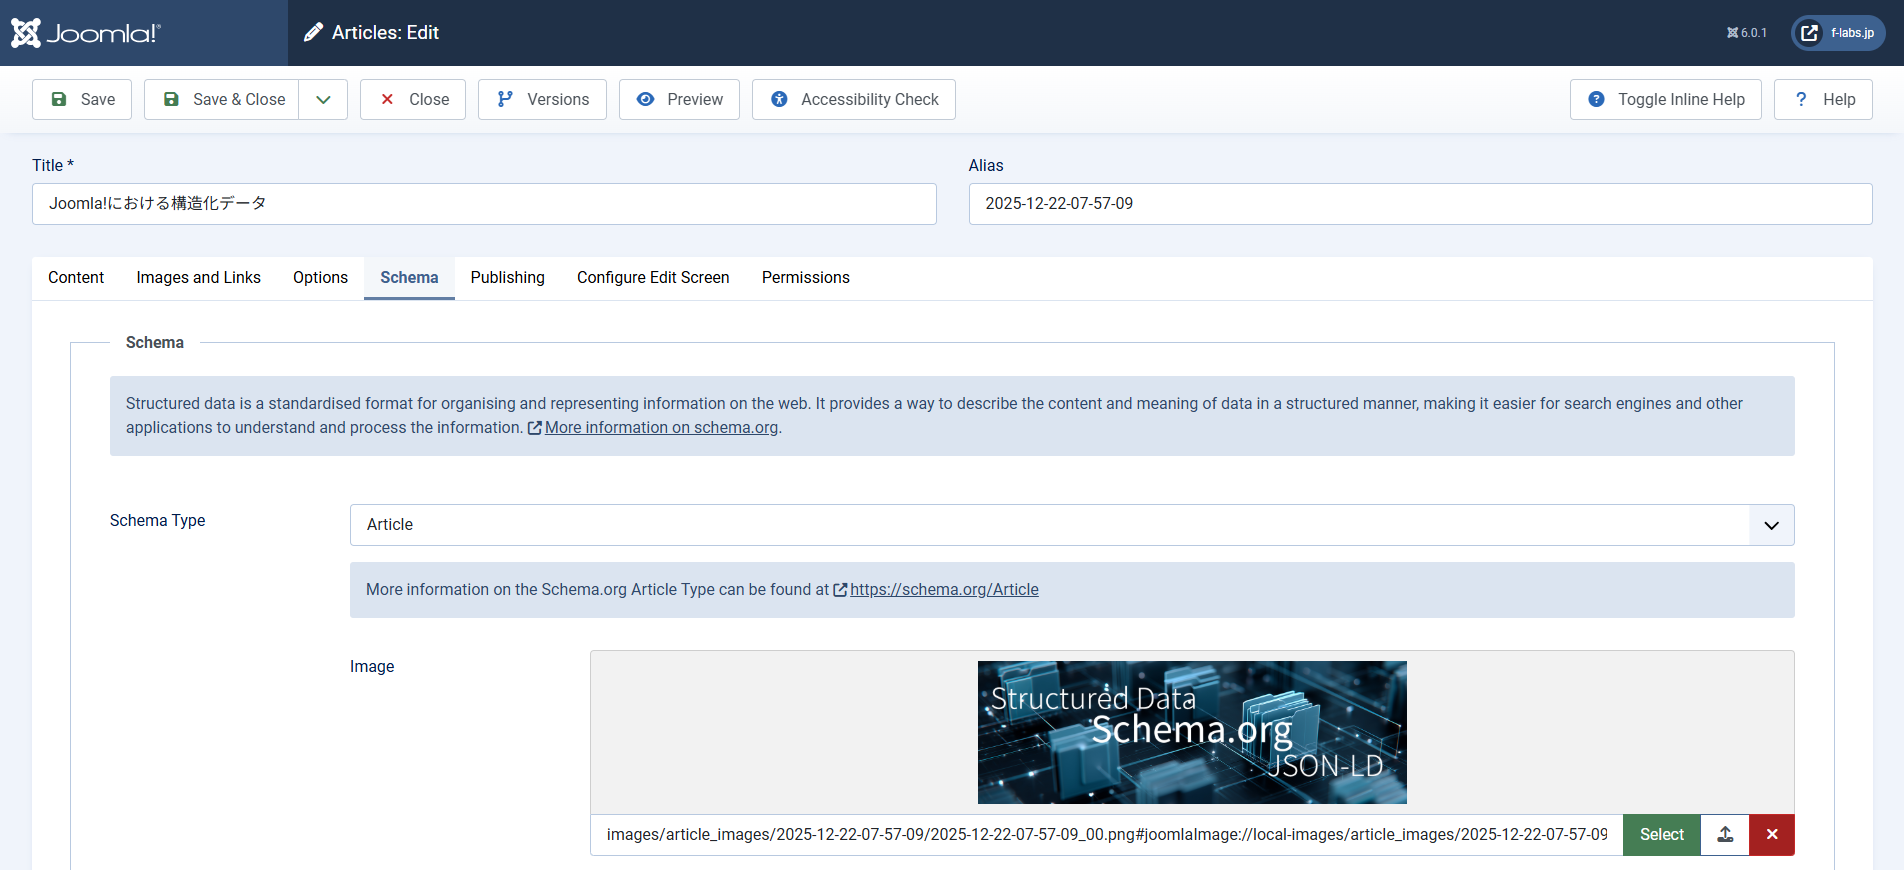
Task: Go to the Permissions tab
Action: click(805, 278)
